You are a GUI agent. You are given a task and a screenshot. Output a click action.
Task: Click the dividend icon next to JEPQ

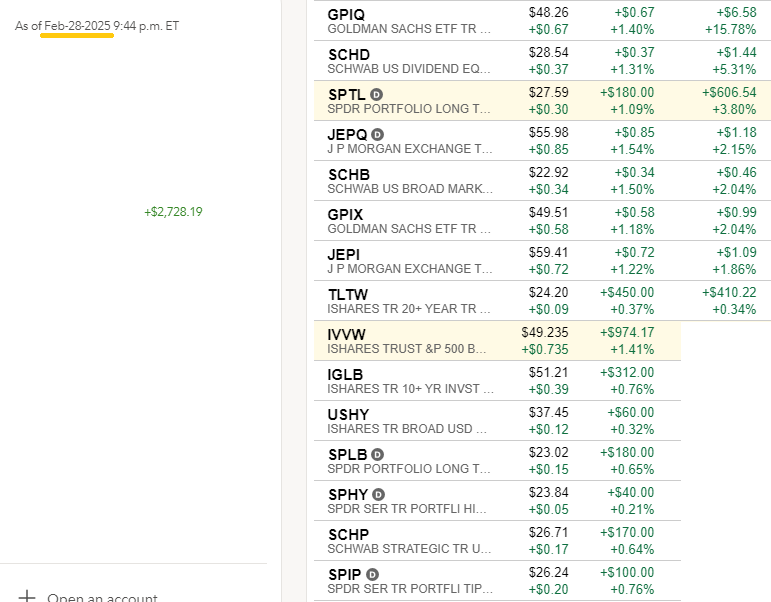377,134
